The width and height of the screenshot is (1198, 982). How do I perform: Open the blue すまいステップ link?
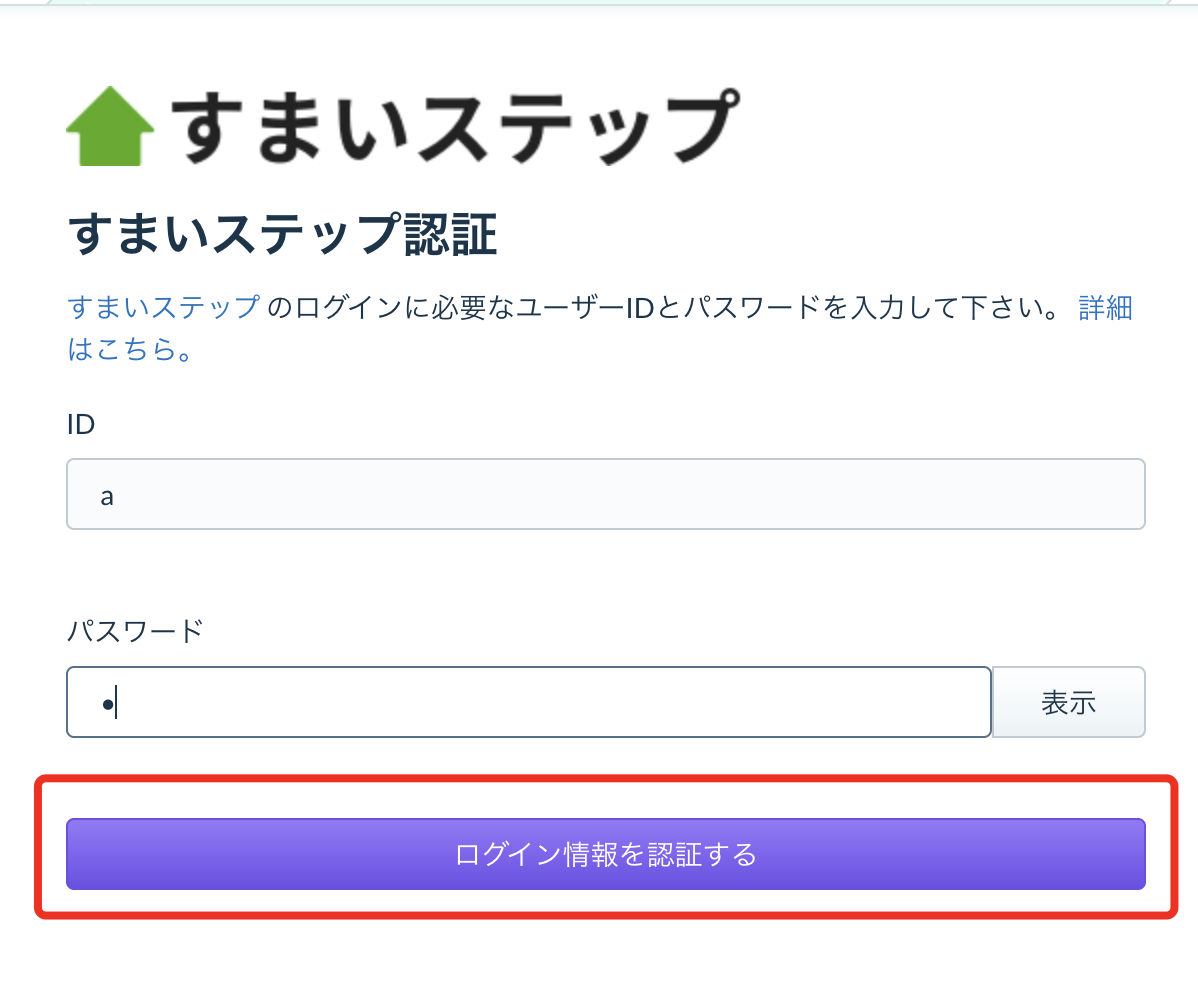164,307
